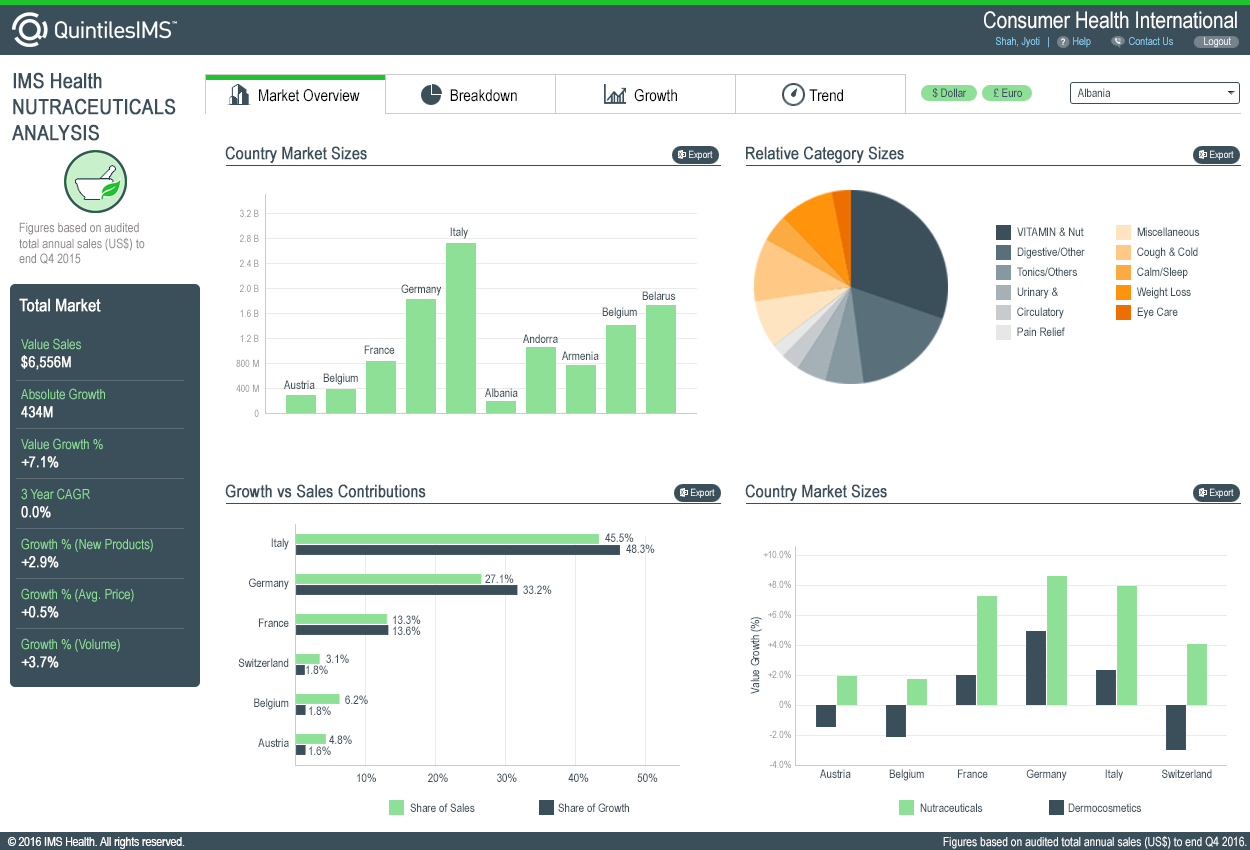The width and height of the screenshot is (1250, 850).
Task: Click the Growth % (Volume) value +3.7%
Action: [40, 663]
